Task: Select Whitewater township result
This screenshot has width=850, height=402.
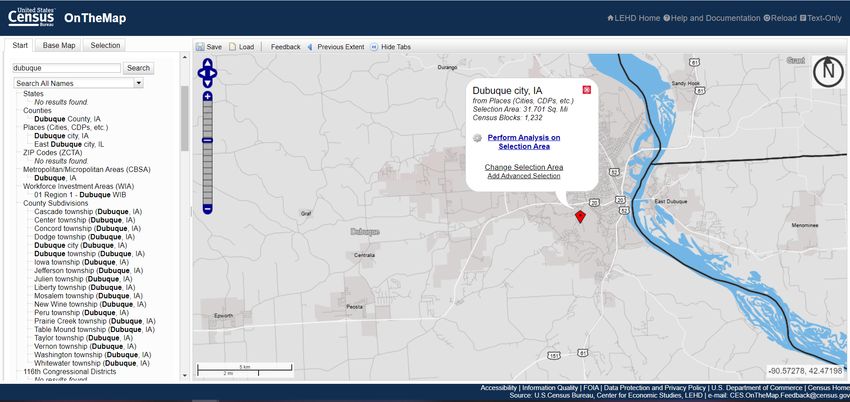Action: (94, 363)
